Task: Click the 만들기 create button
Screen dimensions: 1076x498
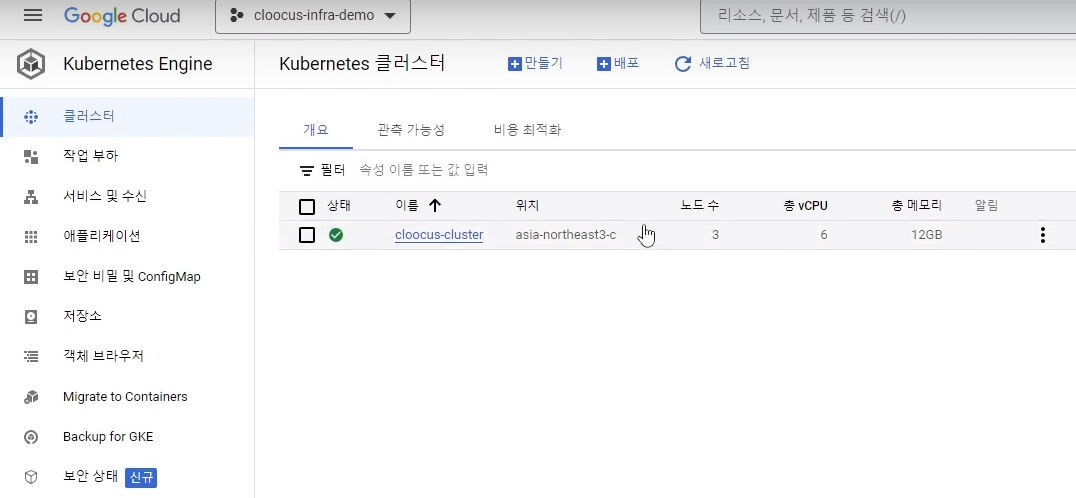Action: pyautogui.click(x=535, y=64)
